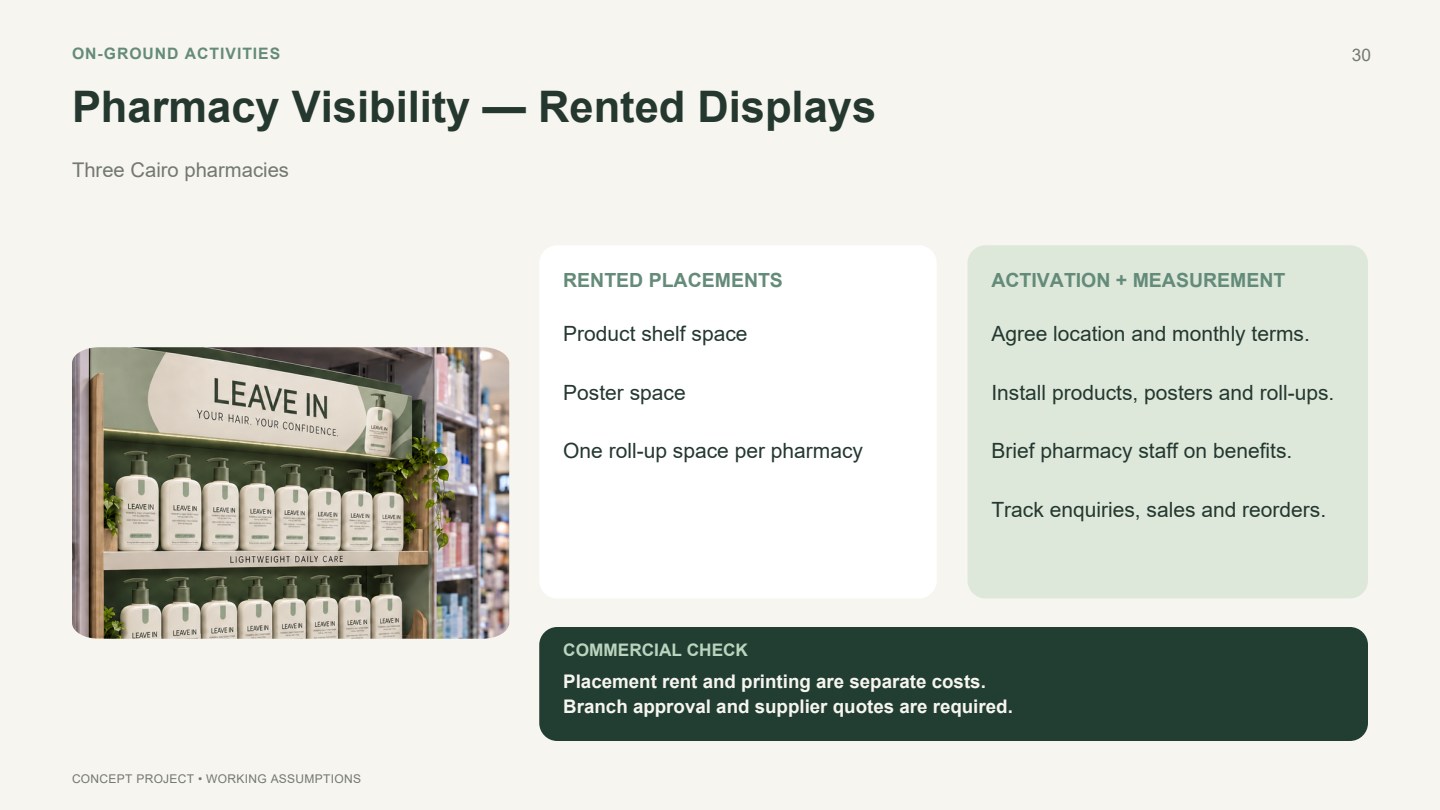Select "Track enquiries, sales and reorders."

[1158, 510]
